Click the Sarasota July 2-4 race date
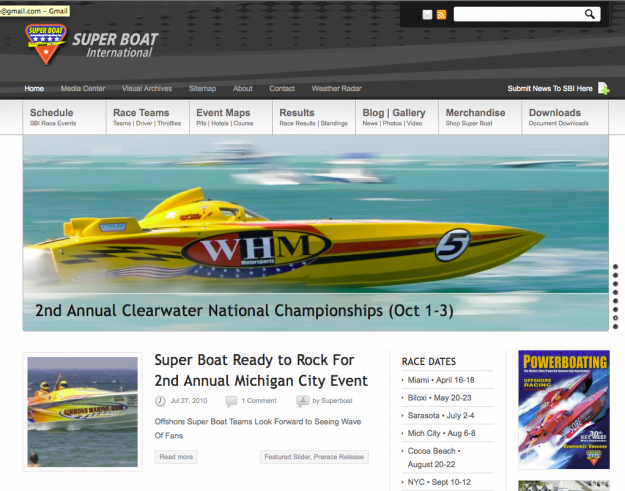The height and width of the screenshot is (491, 625). [x=441, y=415]
